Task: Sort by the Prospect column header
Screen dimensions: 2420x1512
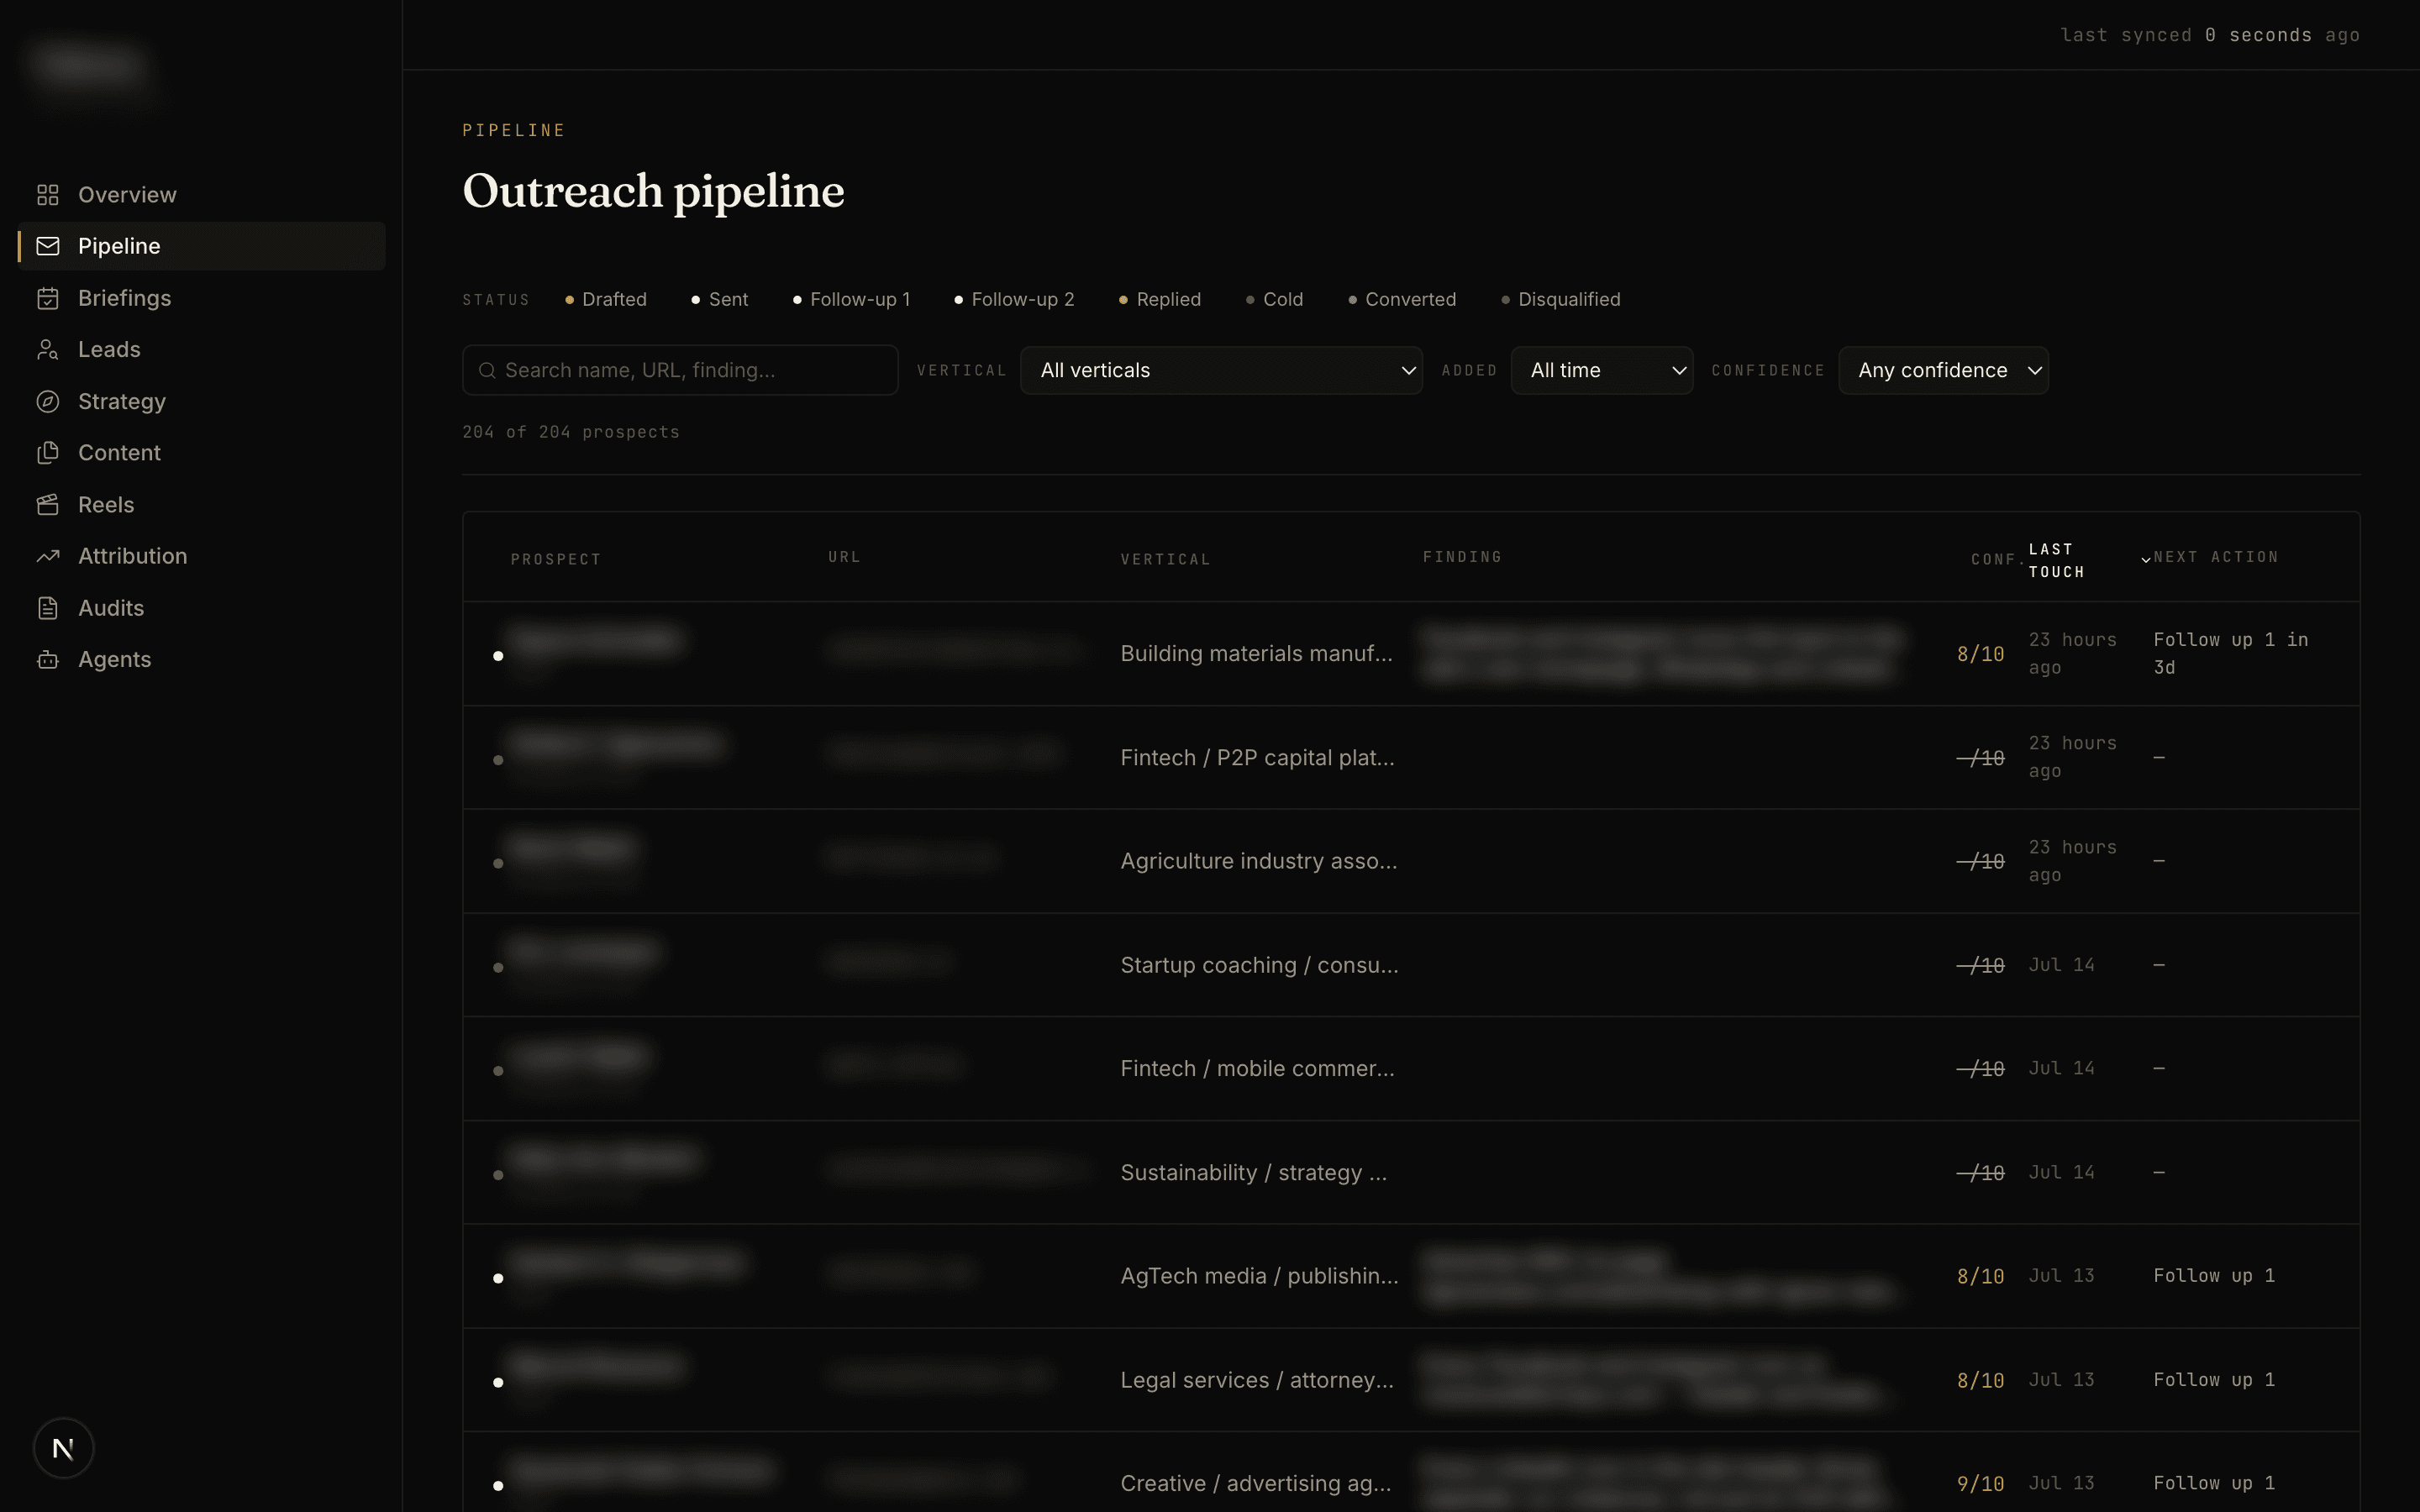Action: click(556, 559)
